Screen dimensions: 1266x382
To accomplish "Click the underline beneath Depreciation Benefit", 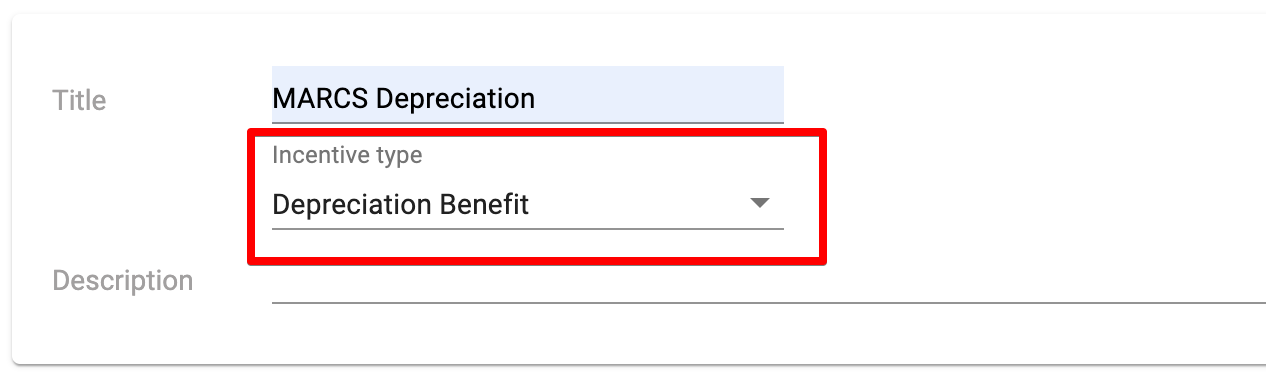I will tap(528, 228).
